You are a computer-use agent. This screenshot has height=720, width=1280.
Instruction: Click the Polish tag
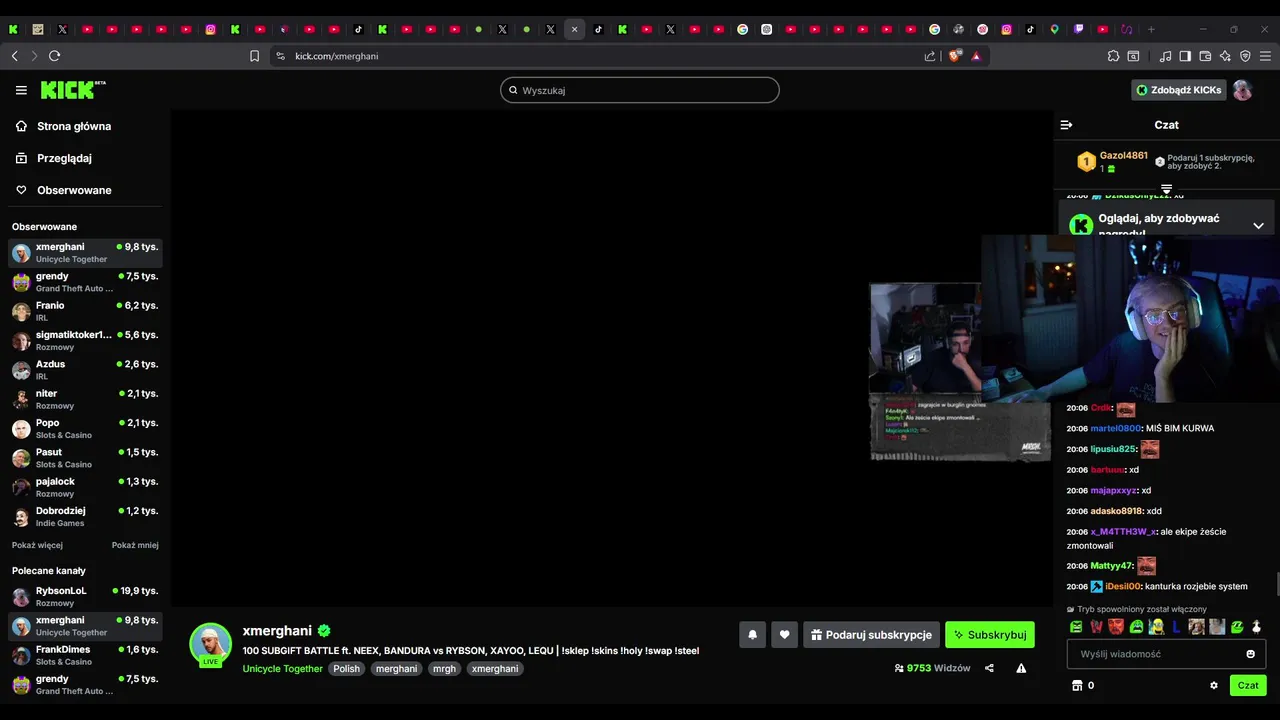coord(346,668)
